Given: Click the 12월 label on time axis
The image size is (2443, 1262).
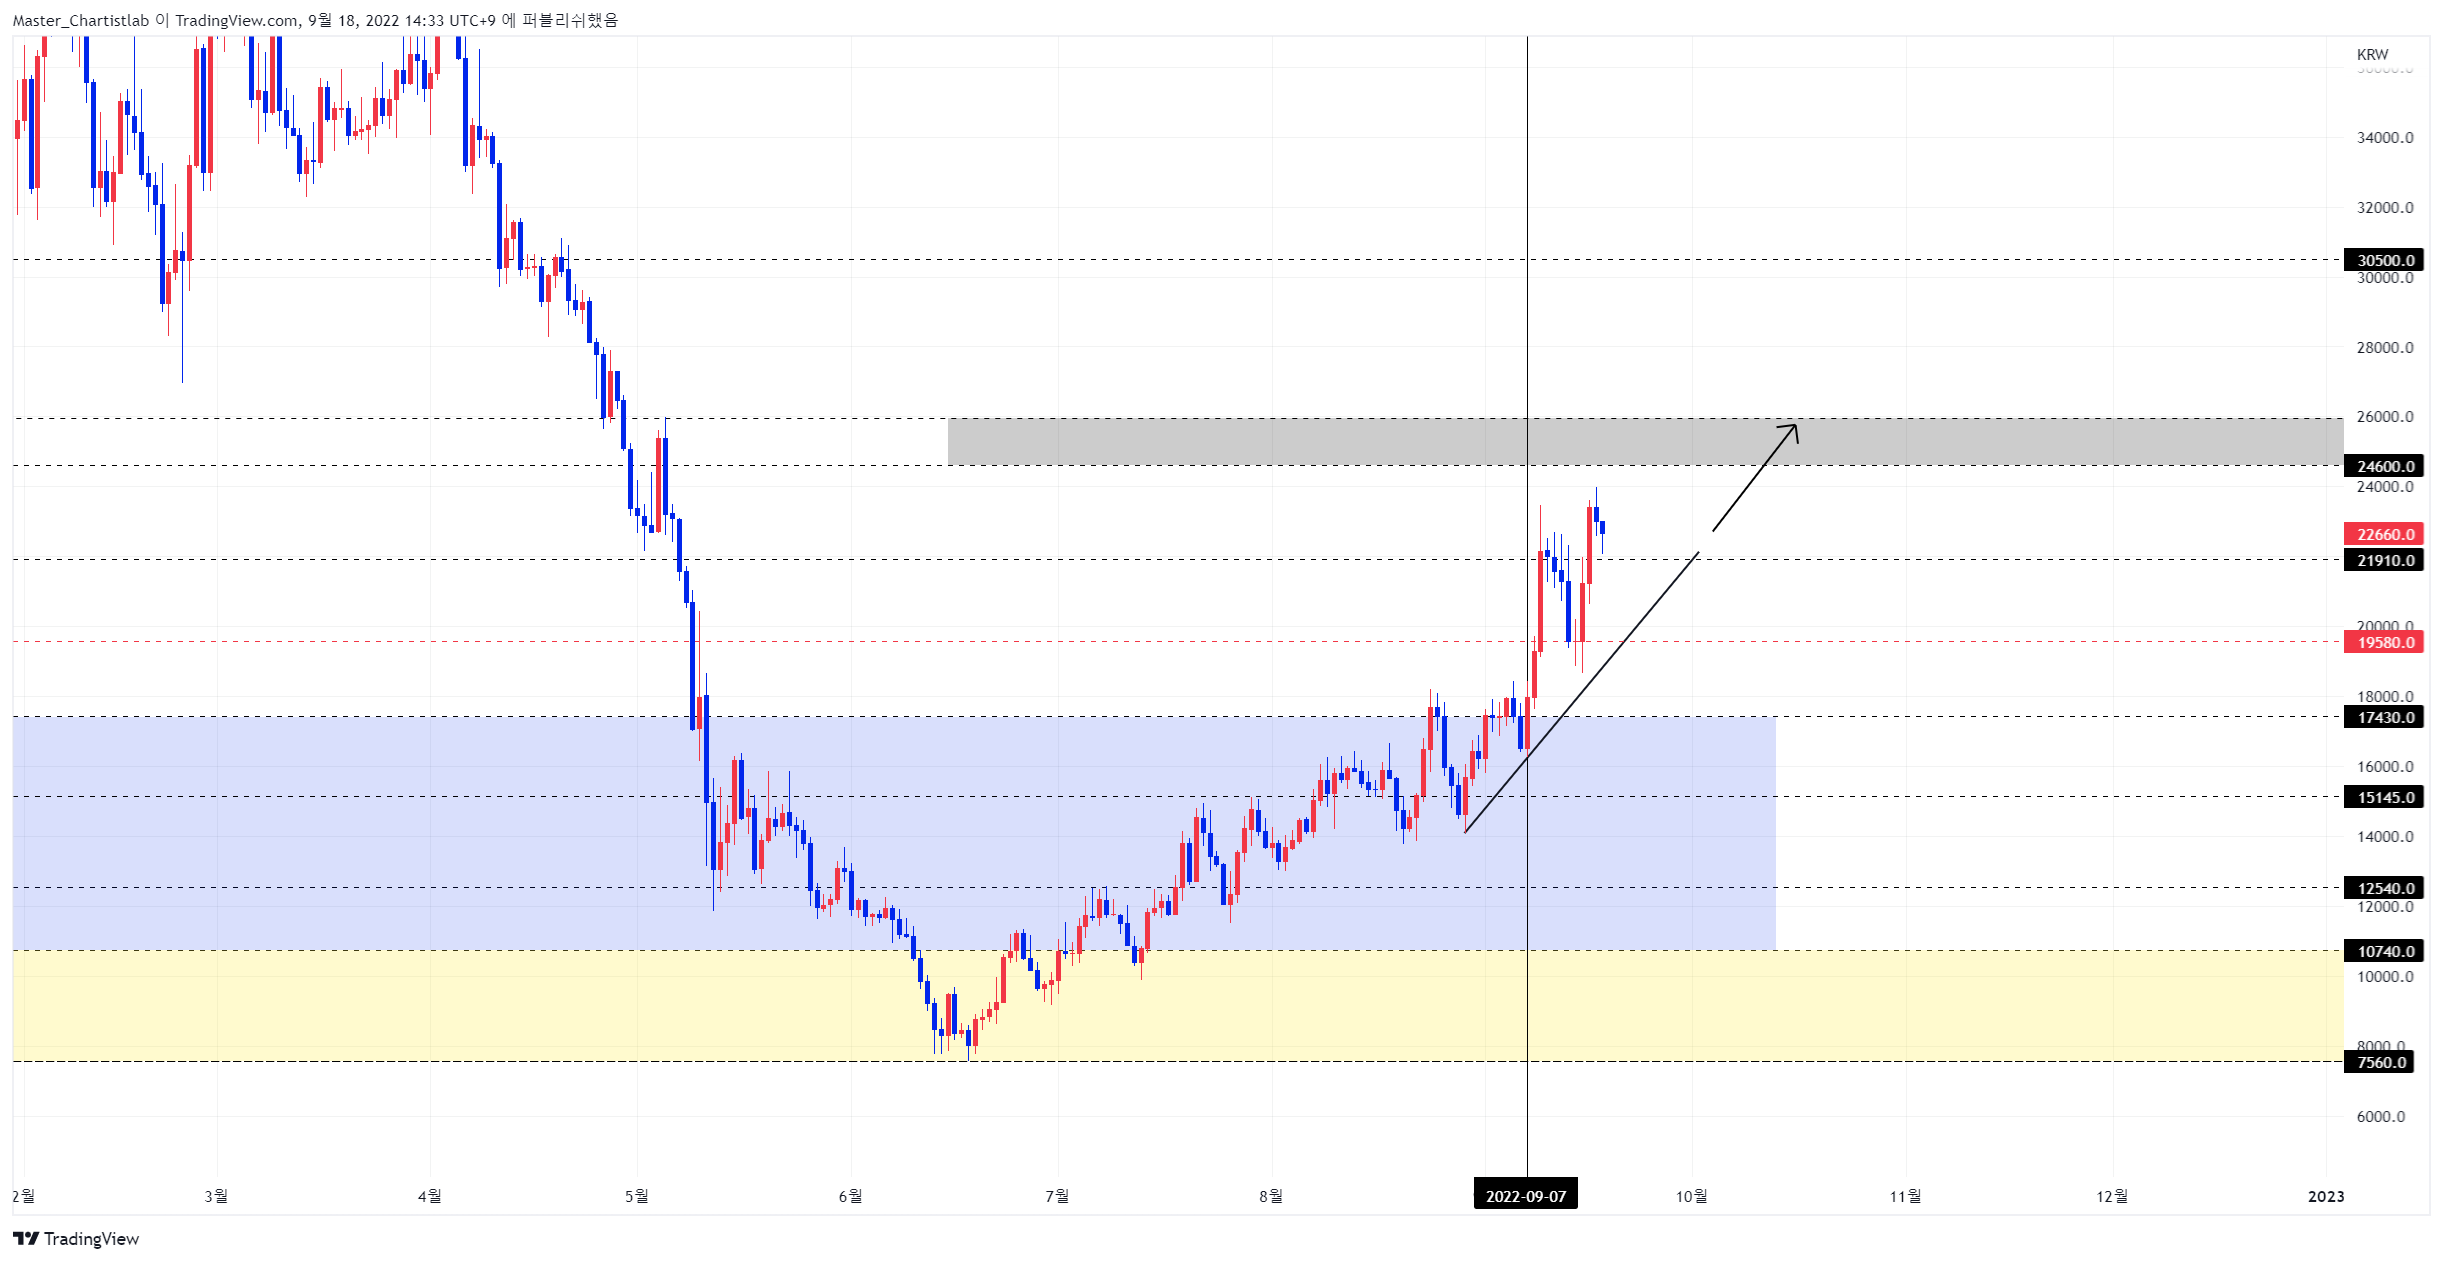Looking at the screenshot, I should [2112, 1196].
